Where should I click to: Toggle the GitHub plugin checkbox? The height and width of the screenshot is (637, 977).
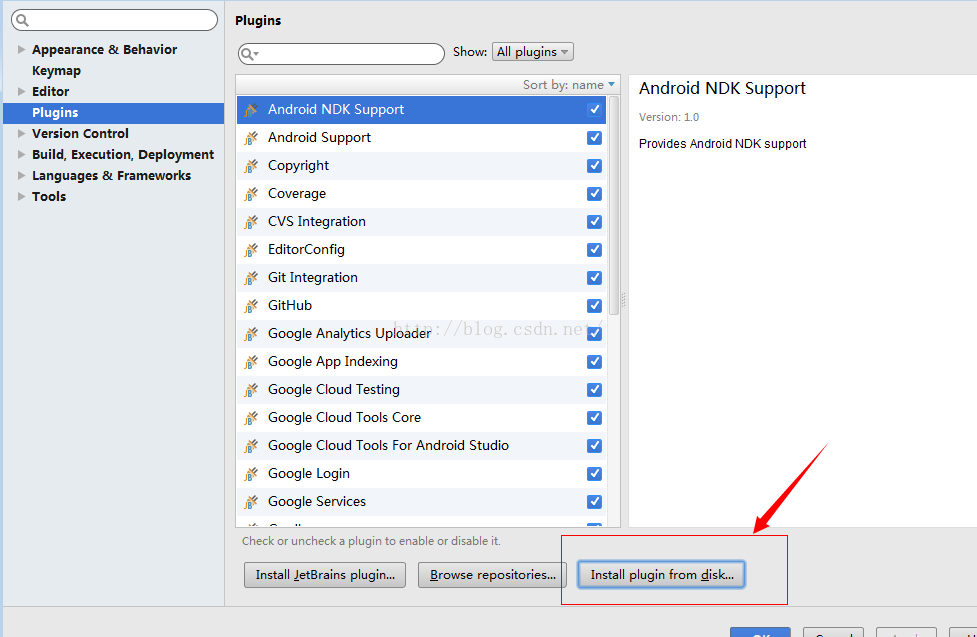pos(594,306)
